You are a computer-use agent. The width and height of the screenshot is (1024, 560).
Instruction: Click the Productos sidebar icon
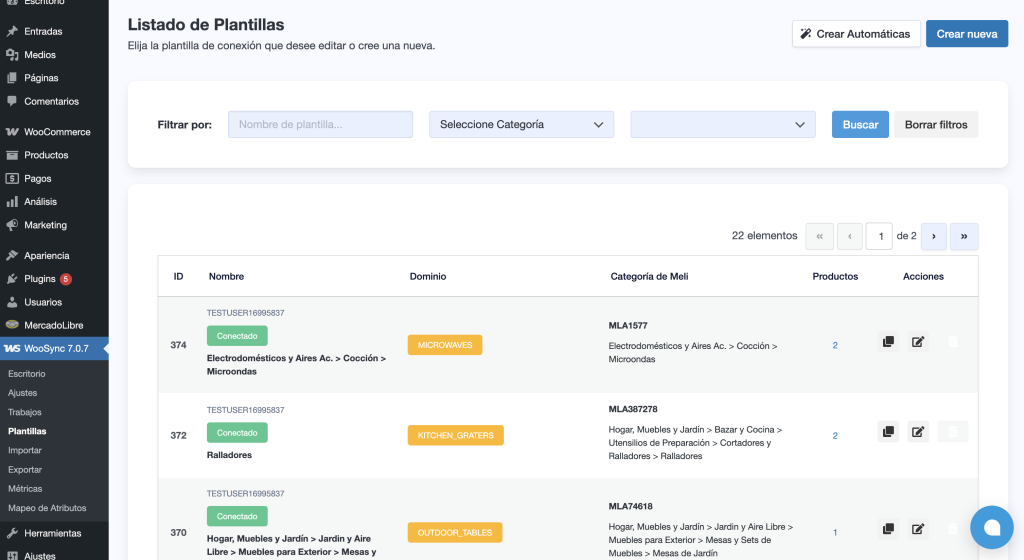pos(12,155)
